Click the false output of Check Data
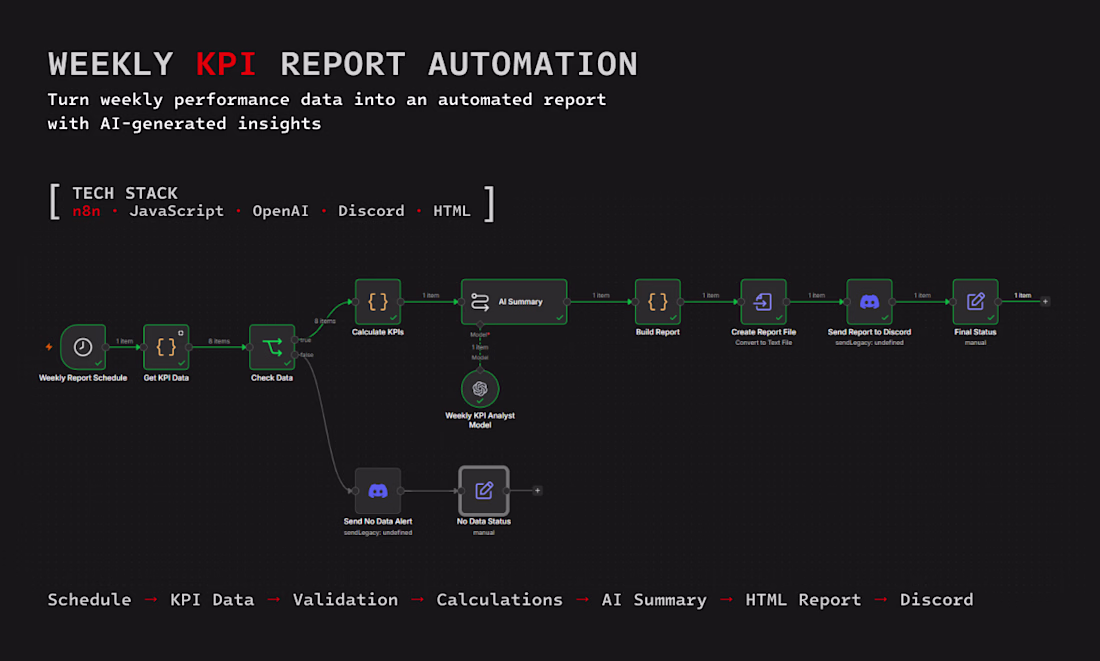The width and height of the screenshot is (1100, 661). pos(295,354)
